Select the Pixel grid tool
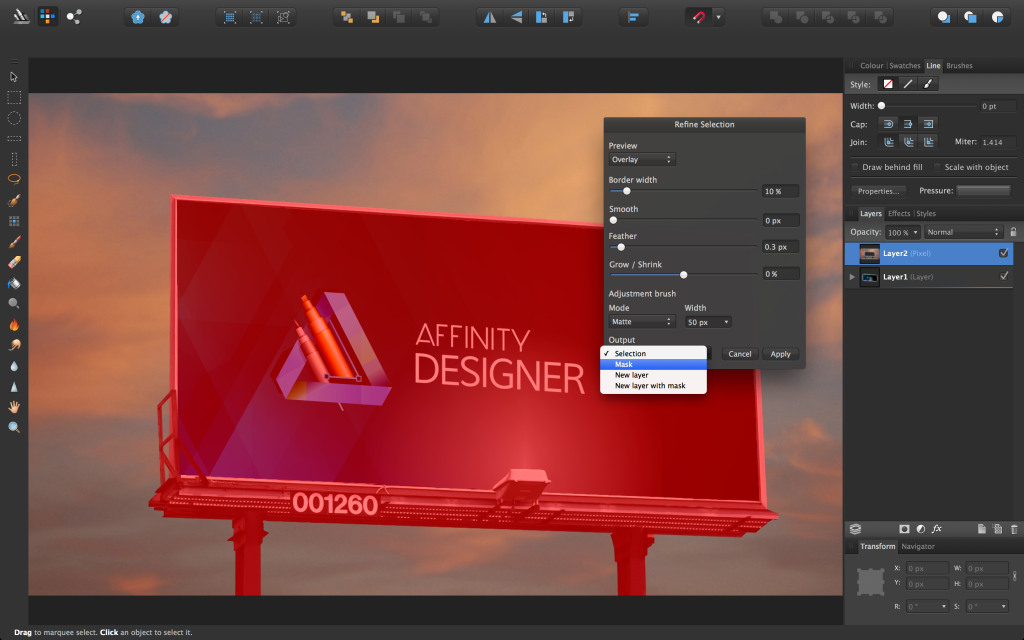 coord(14,221)
